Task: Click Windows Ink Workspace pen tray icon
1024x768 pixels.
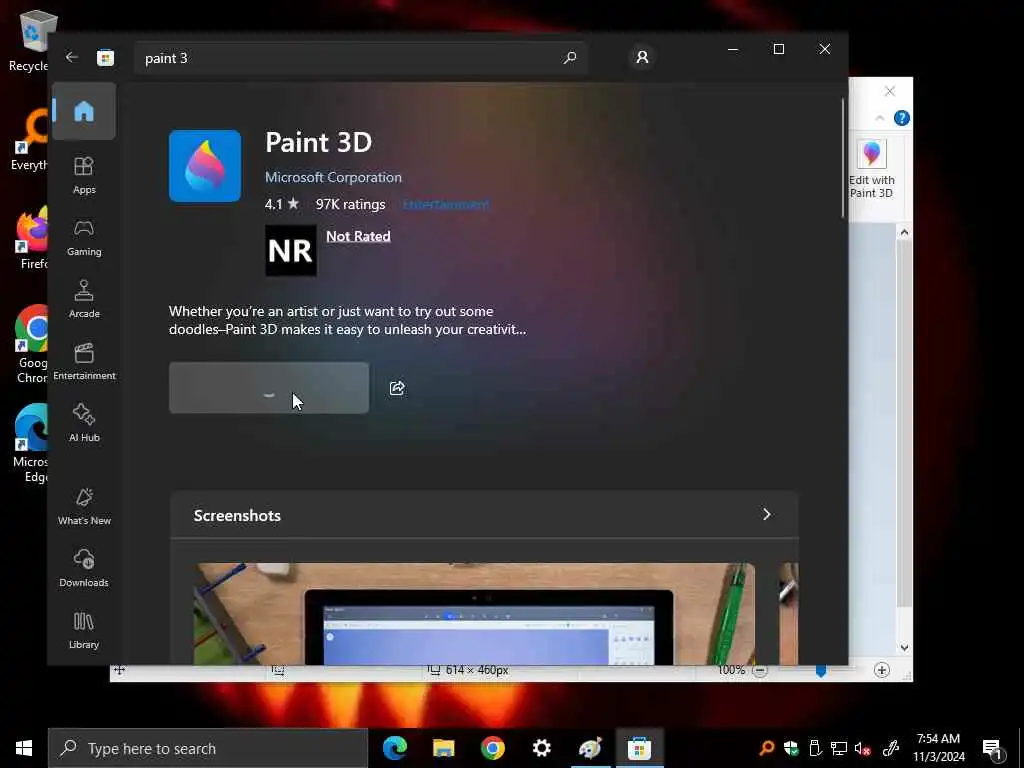Action: 891,748
